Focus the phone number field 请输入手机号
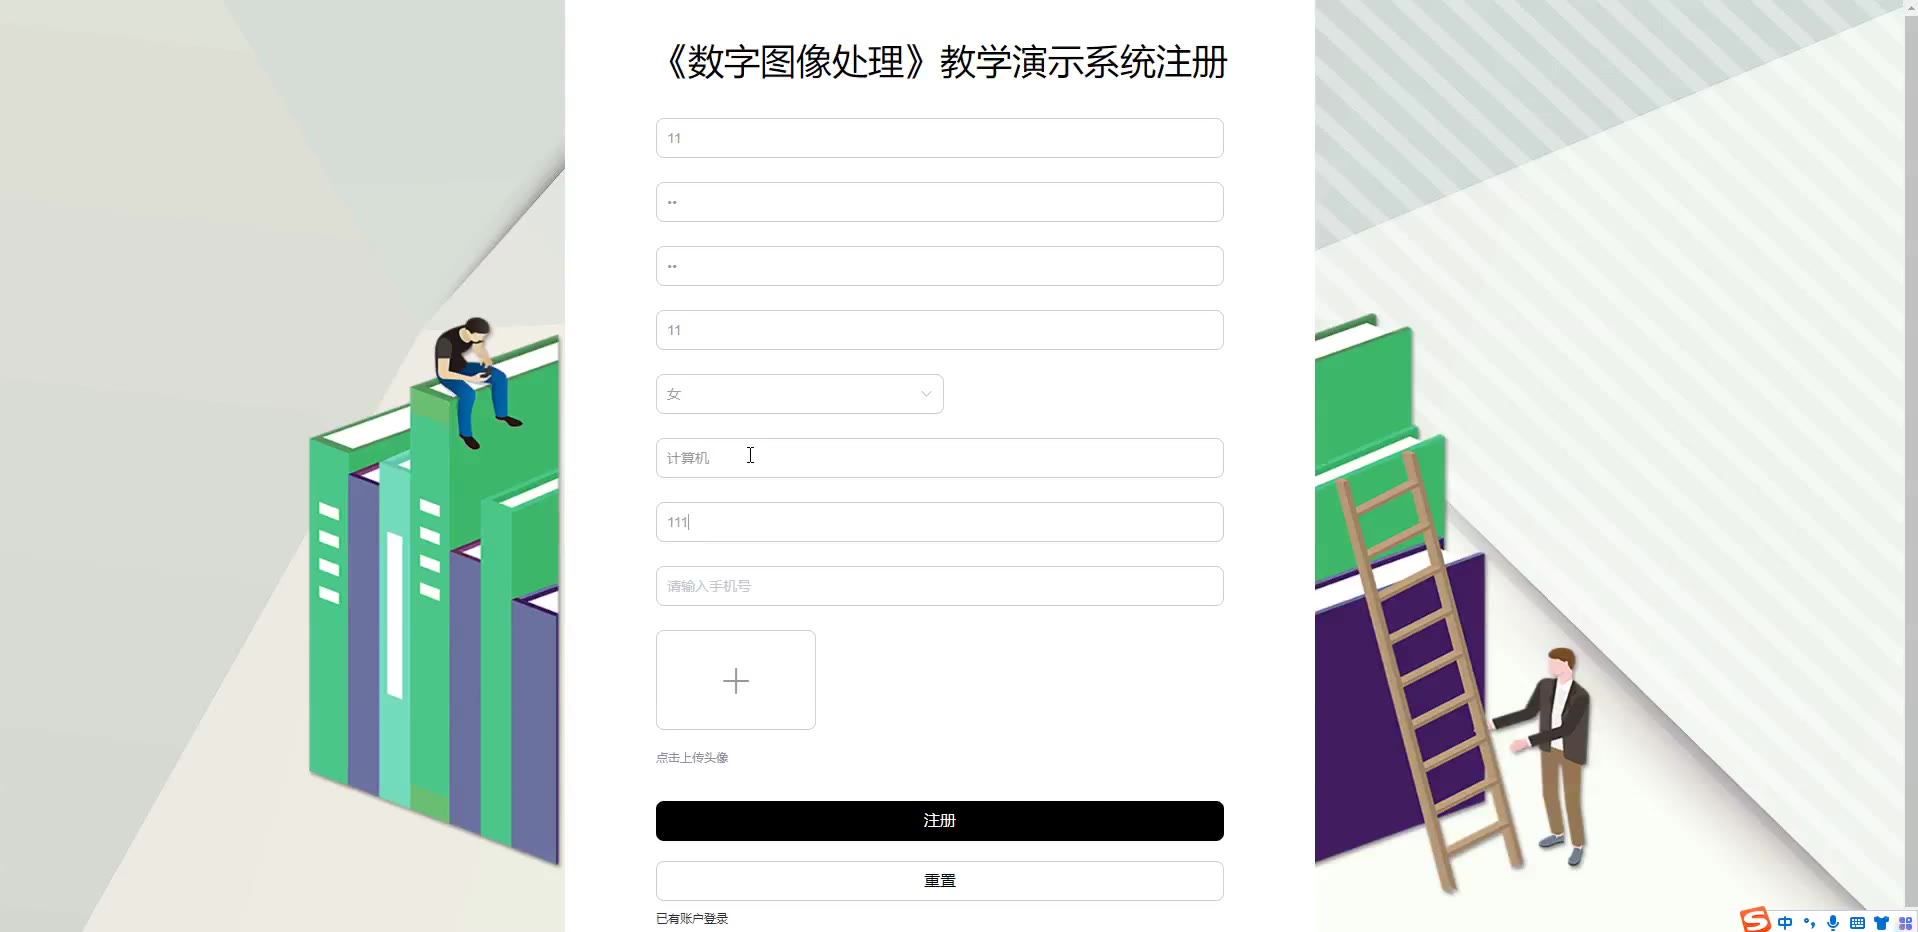The image size is (1918, 932). pos(939,586)
